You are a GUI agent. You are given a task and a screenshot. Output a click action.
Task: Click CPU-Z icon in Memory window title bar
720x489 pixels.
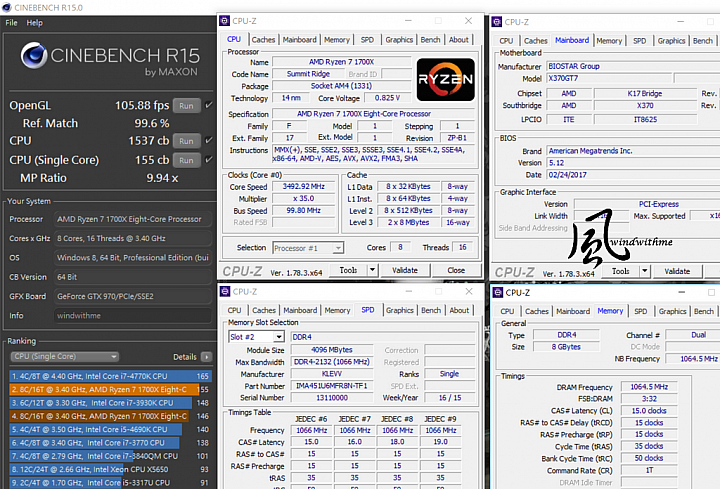pyautogui.click(x=497, y=292)
